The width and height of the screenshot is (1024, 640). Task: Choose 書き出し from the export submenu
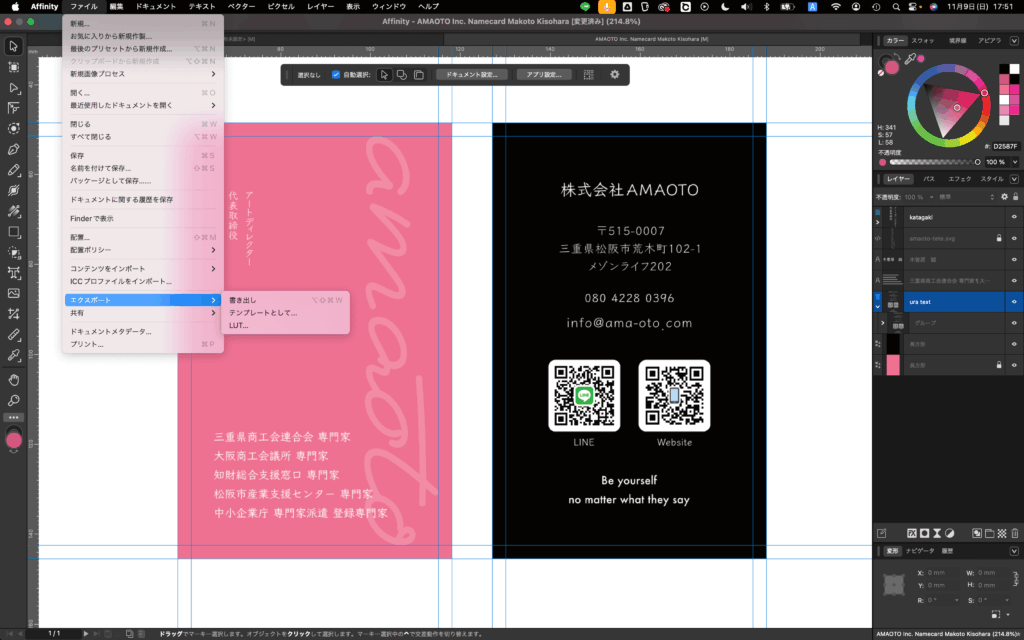pos(243,299)
